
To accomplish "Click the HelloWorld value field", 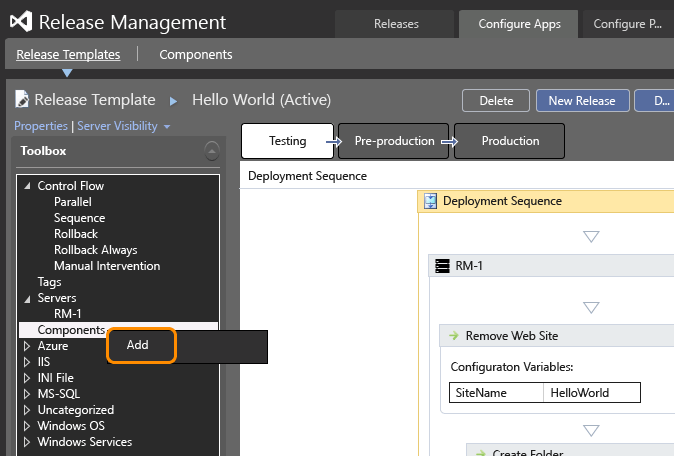I will click(x=591, y=393).
